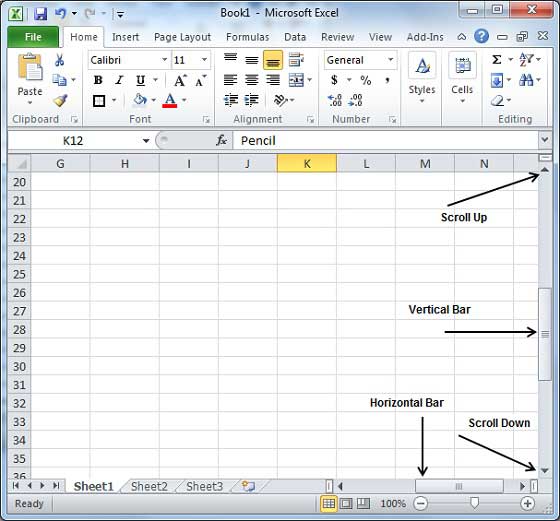
Task: Open the Styles dropdown
Action: (x=422, y=78)
